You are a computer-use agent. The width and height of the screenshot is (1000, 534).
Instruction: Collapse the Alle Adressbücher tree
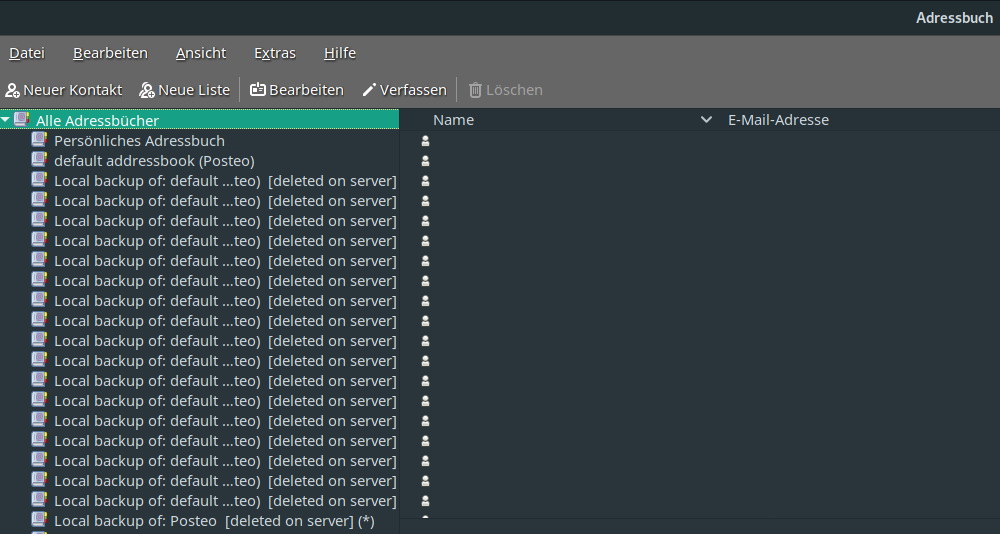[6, 120]
